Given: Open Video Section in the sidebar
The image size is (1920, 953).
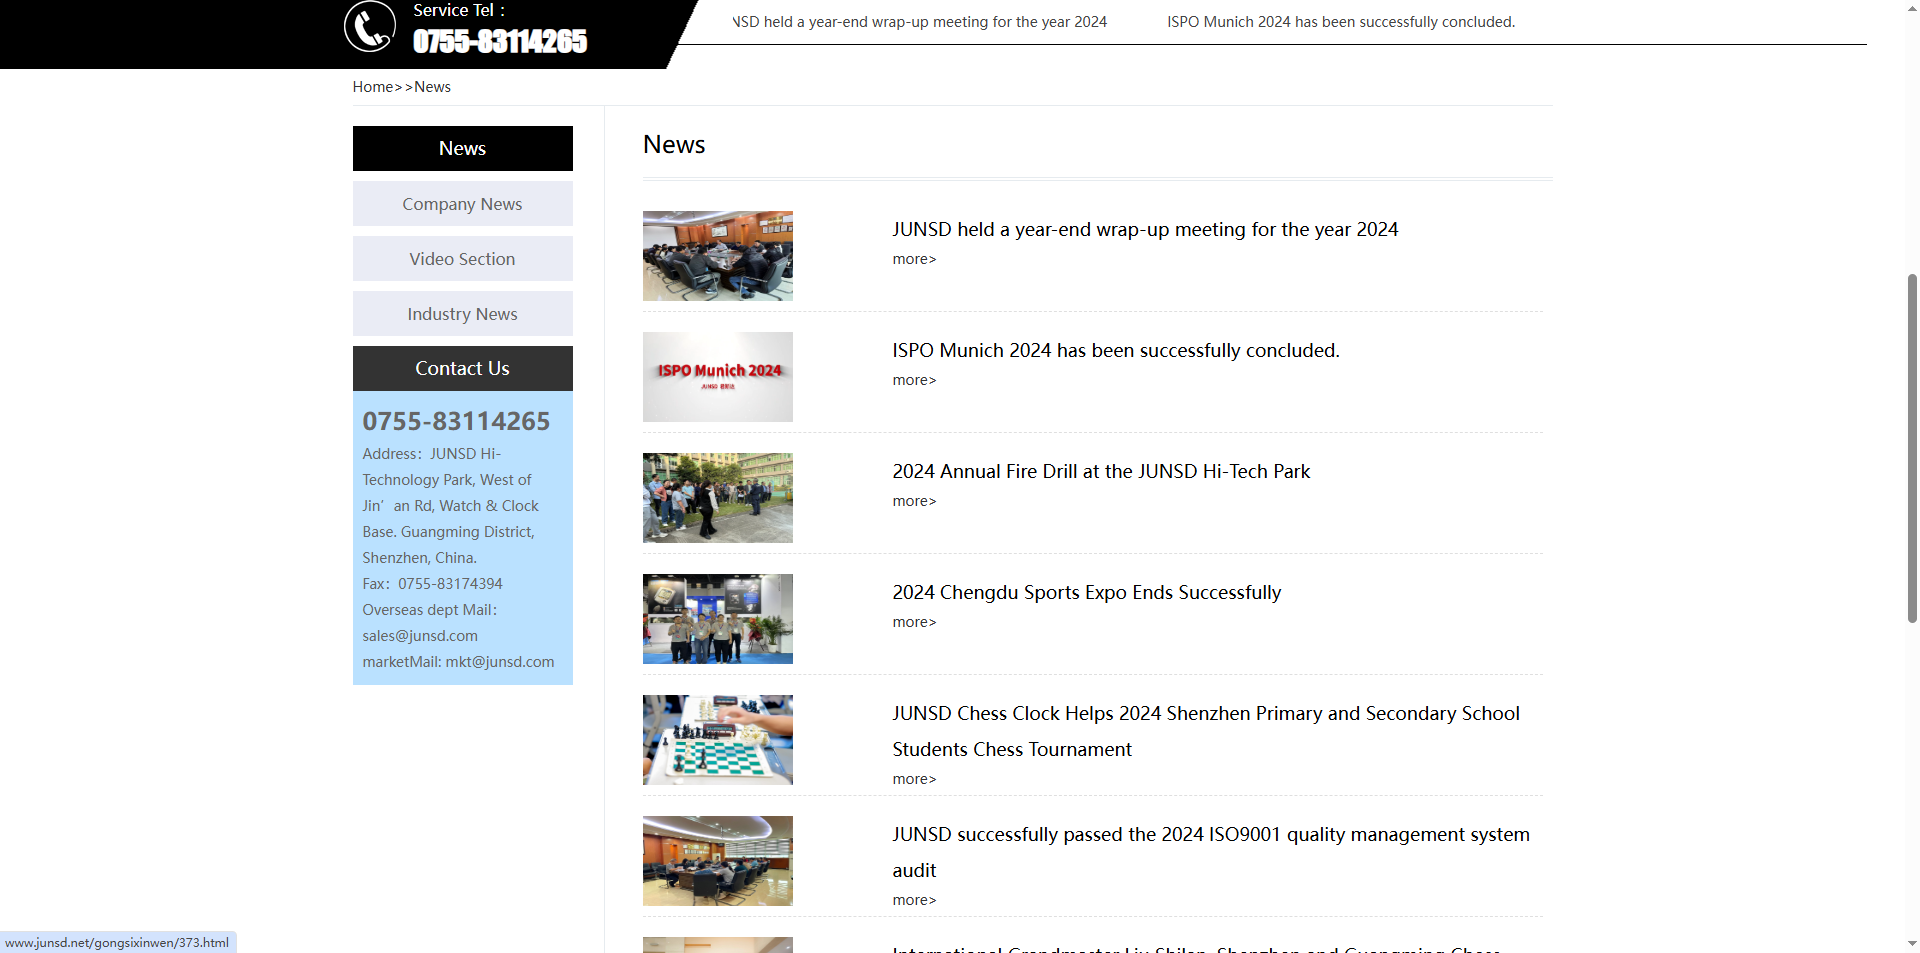Looking at the screenshot, I should pos(462,259).
